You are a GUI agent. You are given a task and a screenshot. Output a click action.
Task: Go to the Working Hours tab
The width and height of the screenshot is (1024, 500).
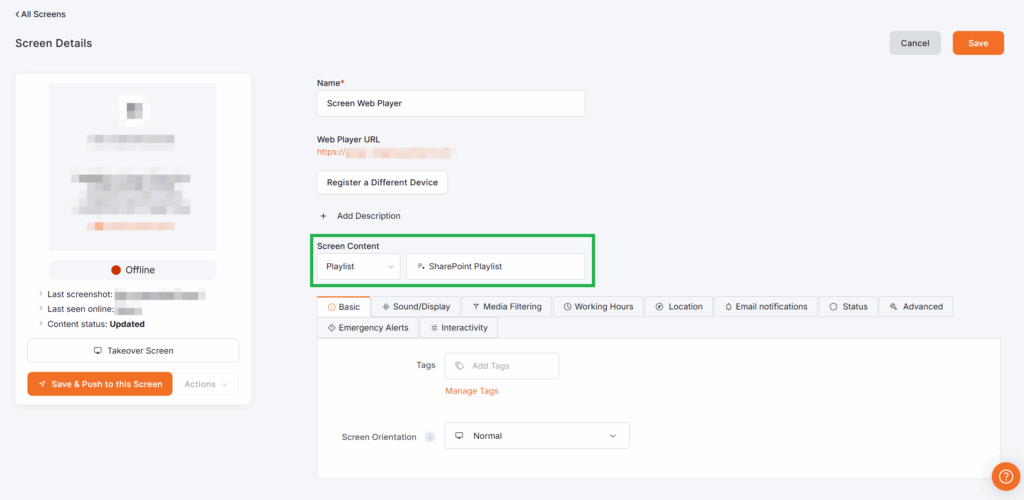(598, 306)
